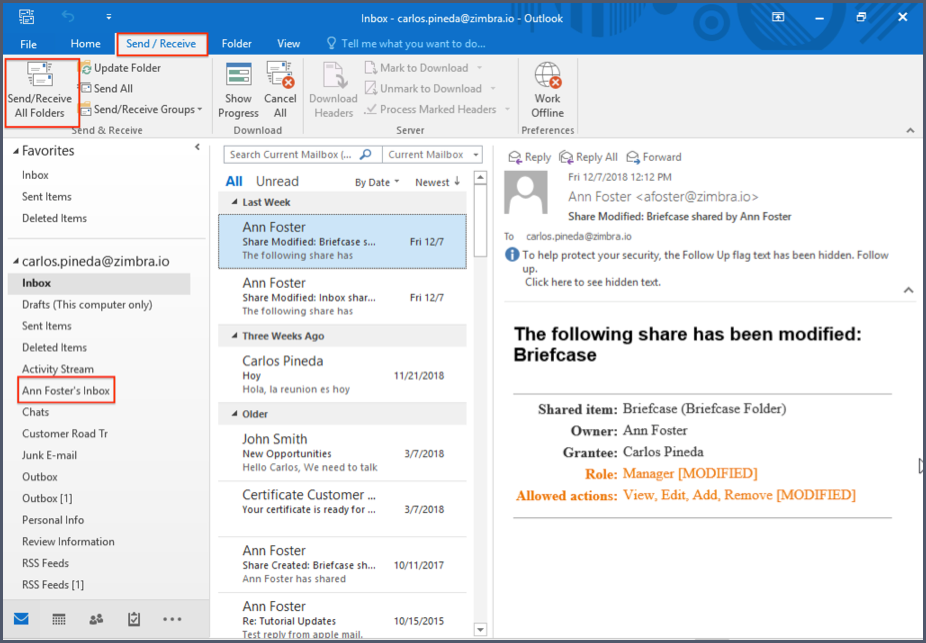Select the Outbox [1] folder
926x643 pixels.
(47, 498)
